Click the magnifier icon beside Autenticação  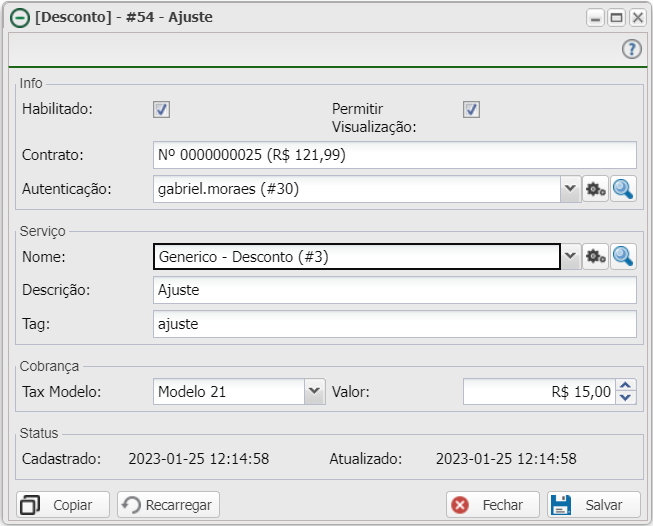pos(624,189)
